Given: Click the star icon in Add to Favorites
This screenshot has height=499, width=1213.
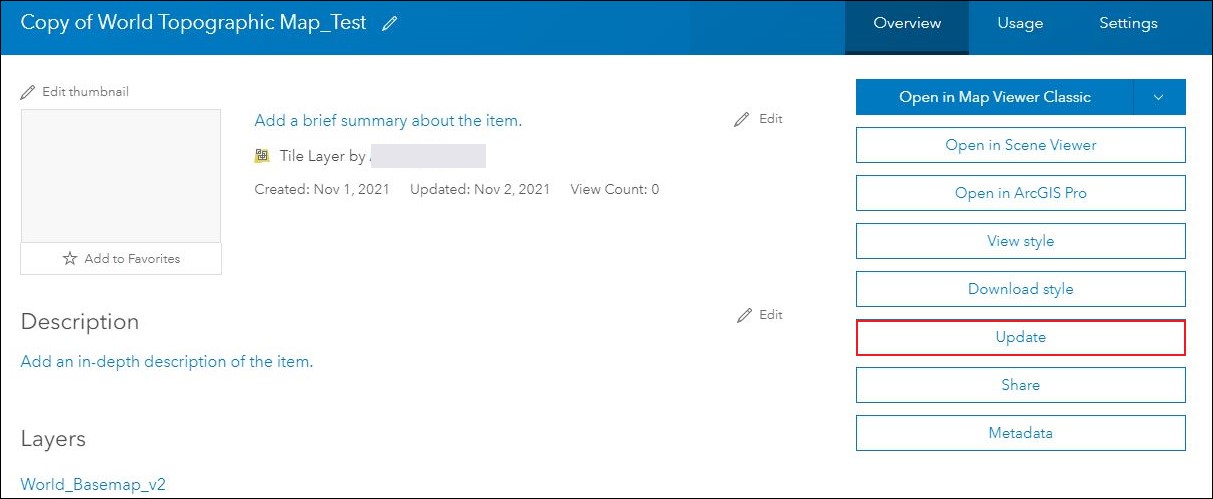Looking at the screenshot, I should (70, 258).
